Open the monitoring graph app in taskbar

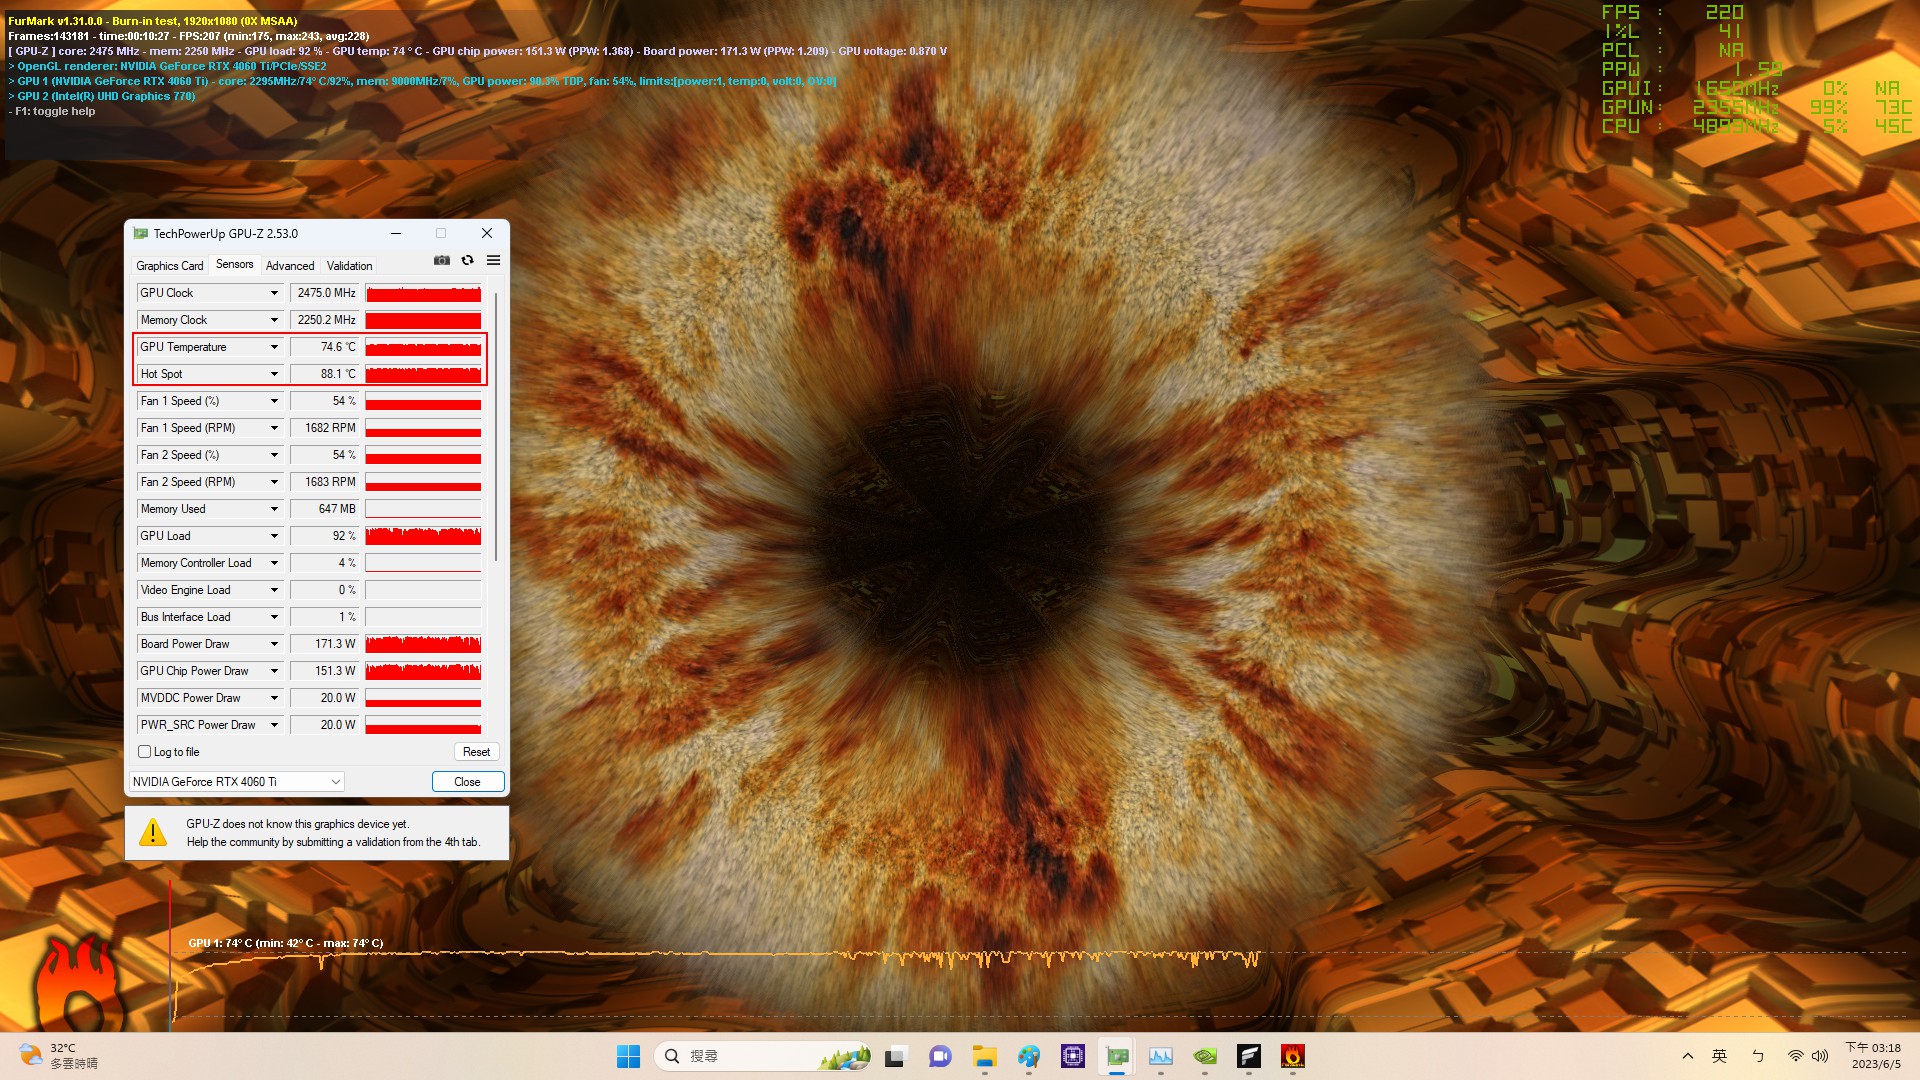1161,1056
